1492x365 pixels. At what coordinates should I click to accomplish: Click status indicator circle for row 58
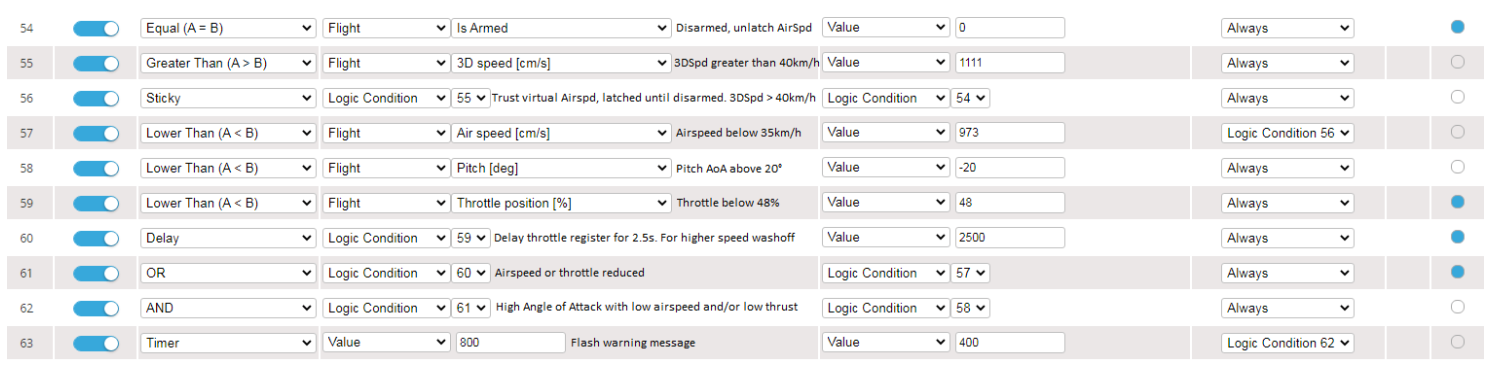click(x=1457, y=167)
